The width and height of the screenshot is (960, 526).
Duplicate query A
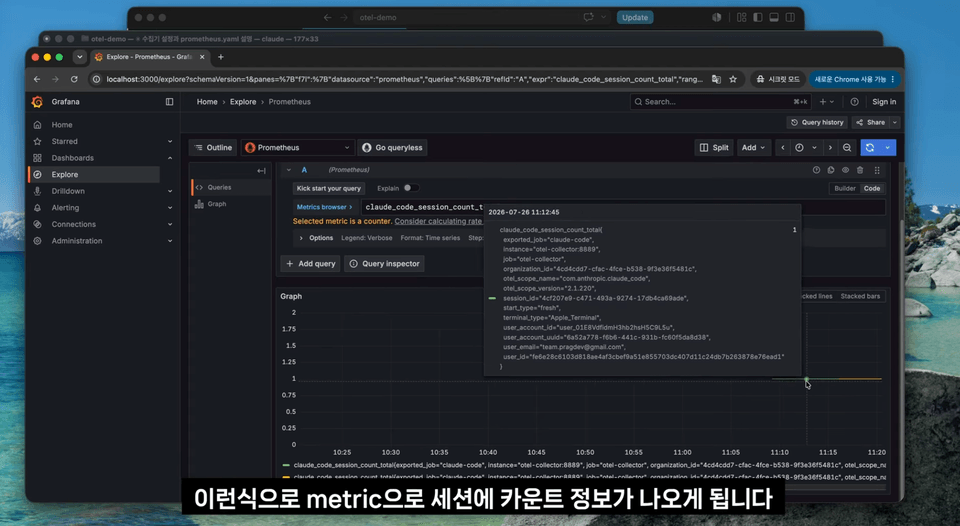click(x=831, y=170)
